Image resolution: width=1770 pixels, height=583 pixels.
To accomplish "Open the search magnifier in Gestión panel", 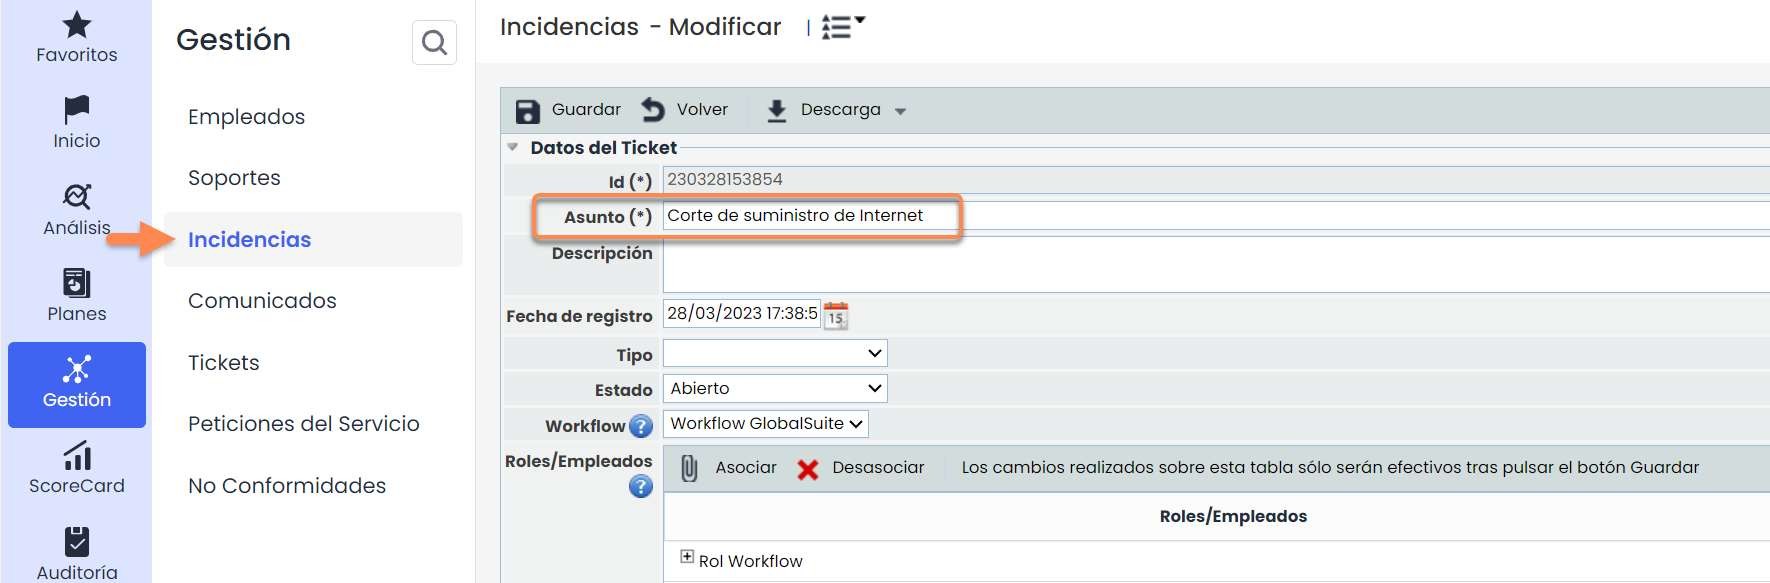I will tap(434, 43).
